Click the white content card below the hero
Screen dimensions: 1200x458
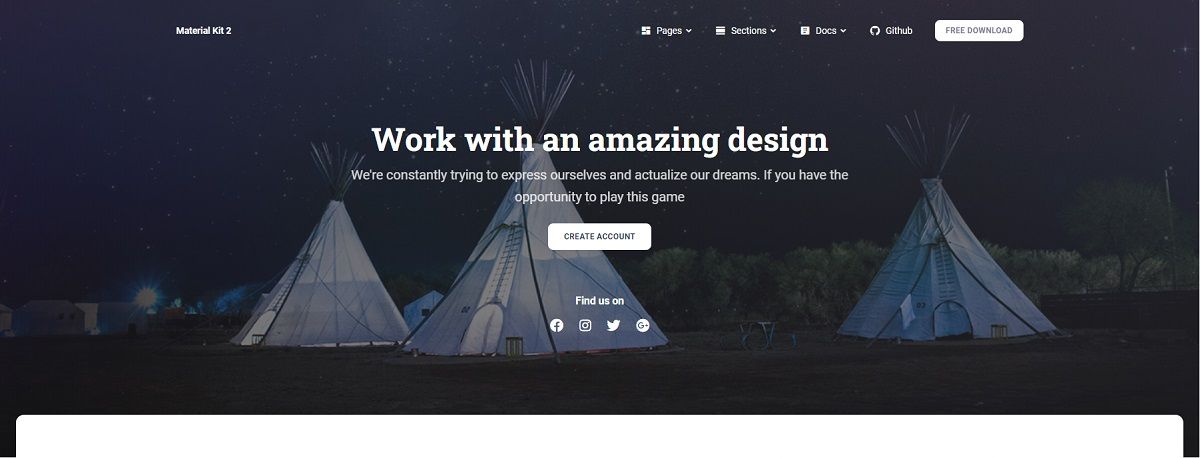599,436
